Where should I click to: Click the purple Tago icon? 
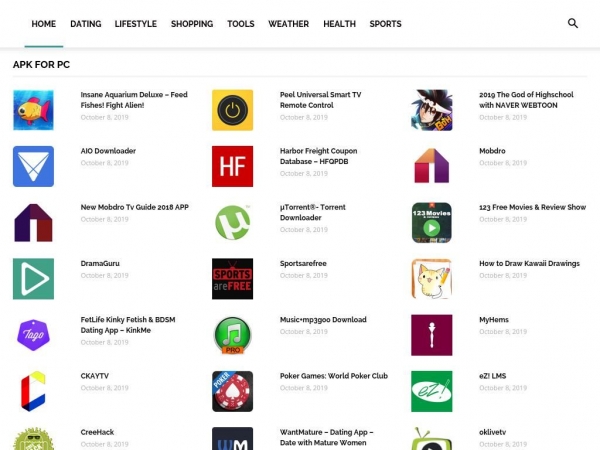pyautogui.click(x=33, y=335)
